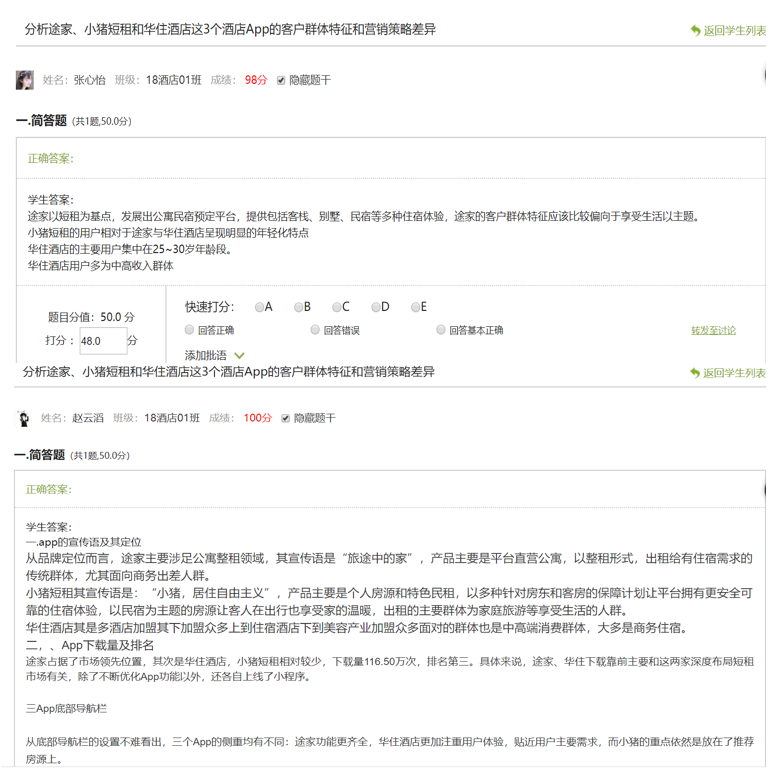Image resolution: width=769 pixels, height=768 pixels.
Task: Click line 华住酒店用户多为中高收入群体
Action: pos(101,266)
